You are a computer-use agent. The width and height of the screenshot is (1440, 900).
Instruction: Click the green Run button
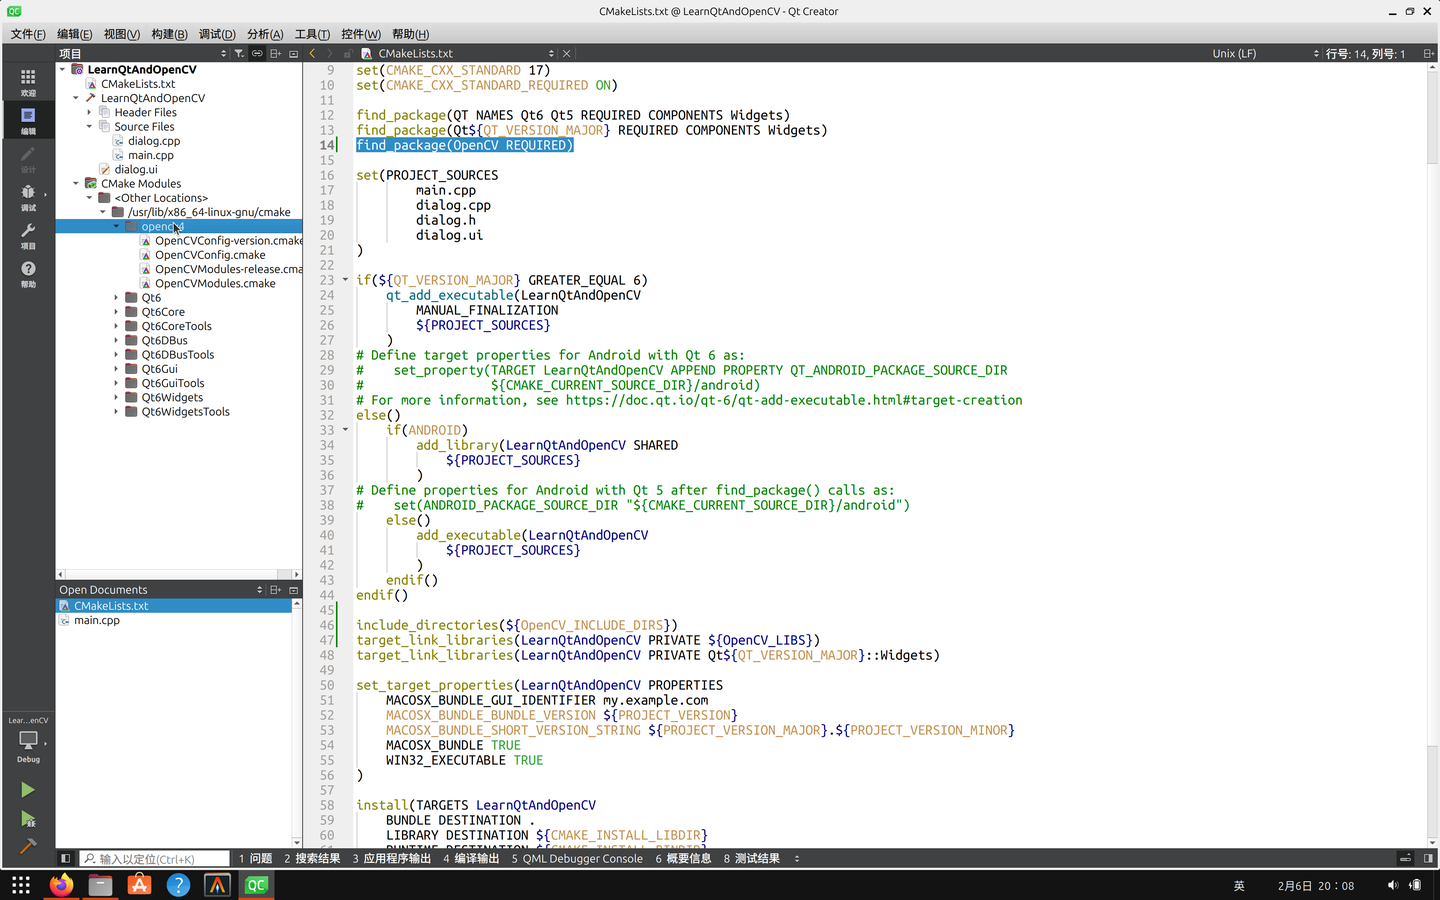coord(27,790)
